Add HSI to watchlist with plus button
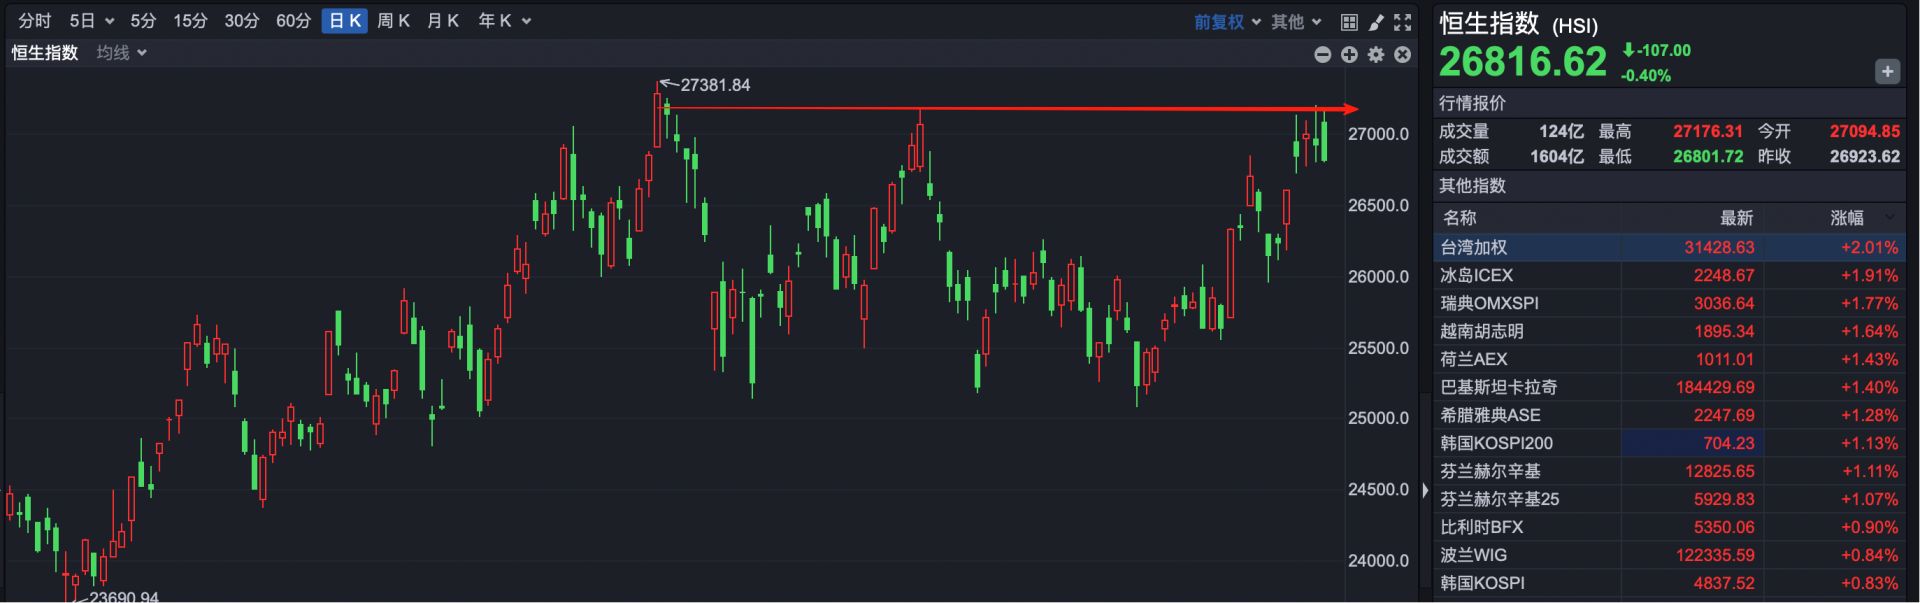Screen dimensions: 1920x603 [1887, 71]
